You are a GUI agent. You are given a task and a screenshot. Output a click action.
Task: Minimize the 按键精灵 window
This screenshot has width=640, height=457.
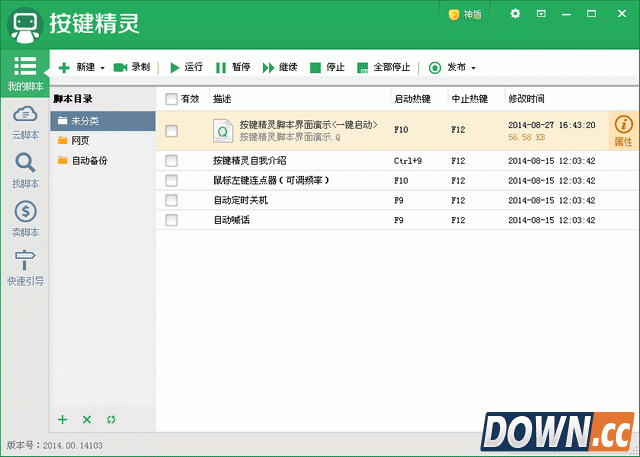[x=566, y=14]
